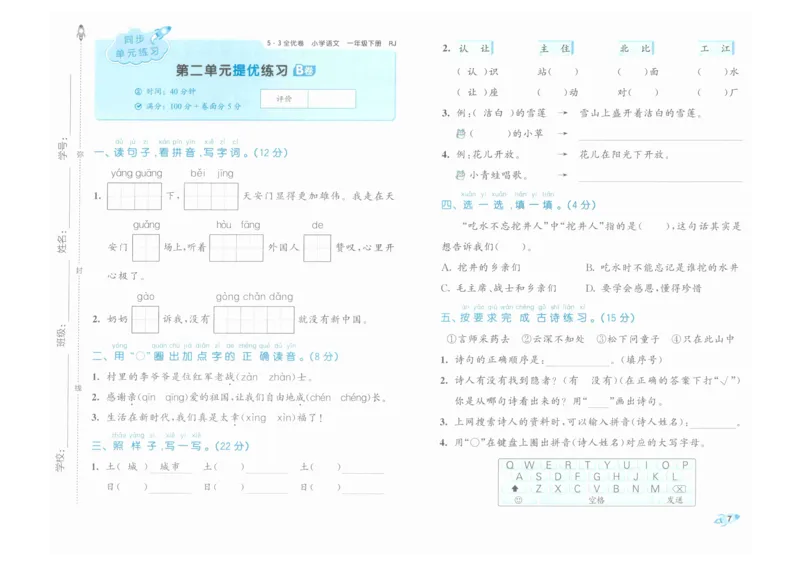Viewport: 800px width, 566px height.
Task: Click the heading 三、照样子,写一写
Action: click(x=170, y=446)
